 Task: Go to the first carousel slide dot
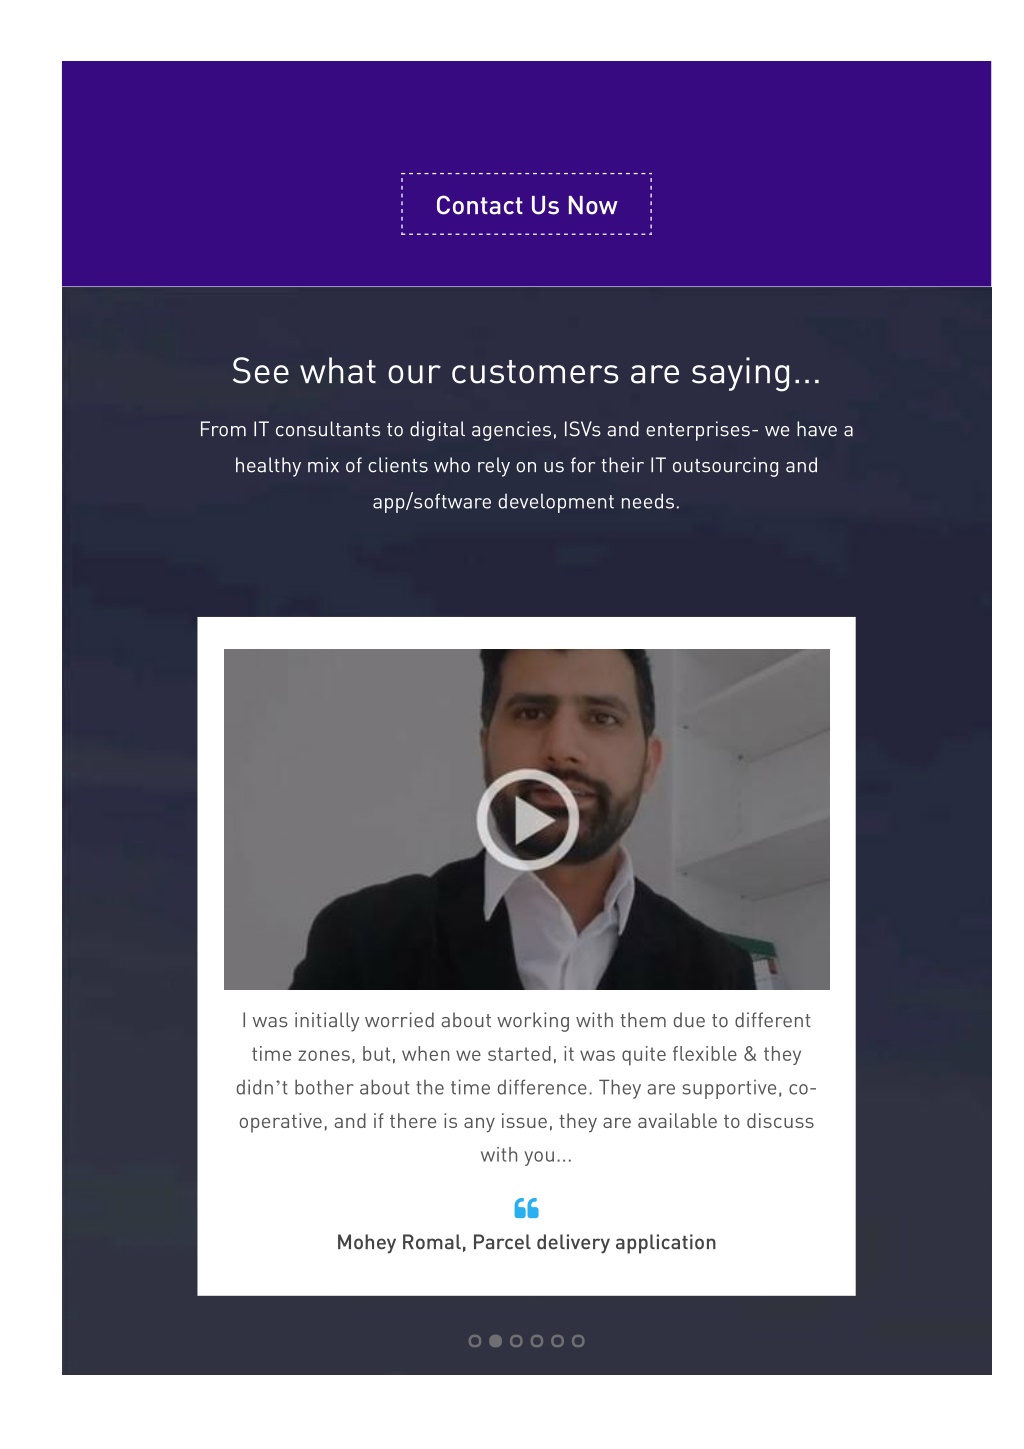[x=475, y=1341]
